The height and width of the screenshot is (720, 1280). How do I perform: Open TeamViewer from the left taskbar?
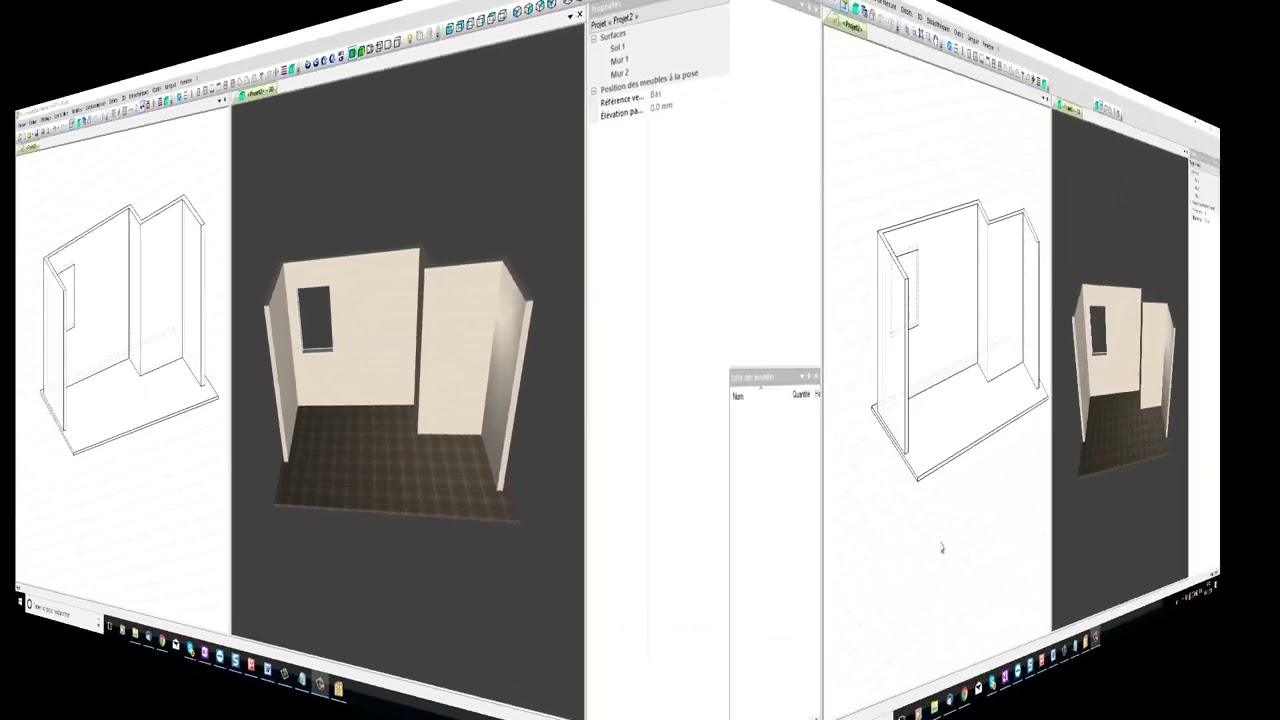[220, 656]
